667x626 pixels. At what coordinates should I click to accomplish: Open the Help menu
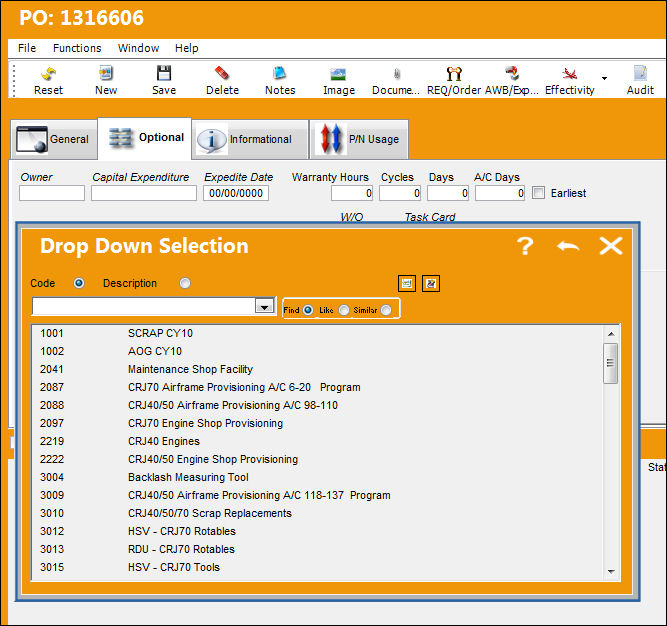point(186,48)
